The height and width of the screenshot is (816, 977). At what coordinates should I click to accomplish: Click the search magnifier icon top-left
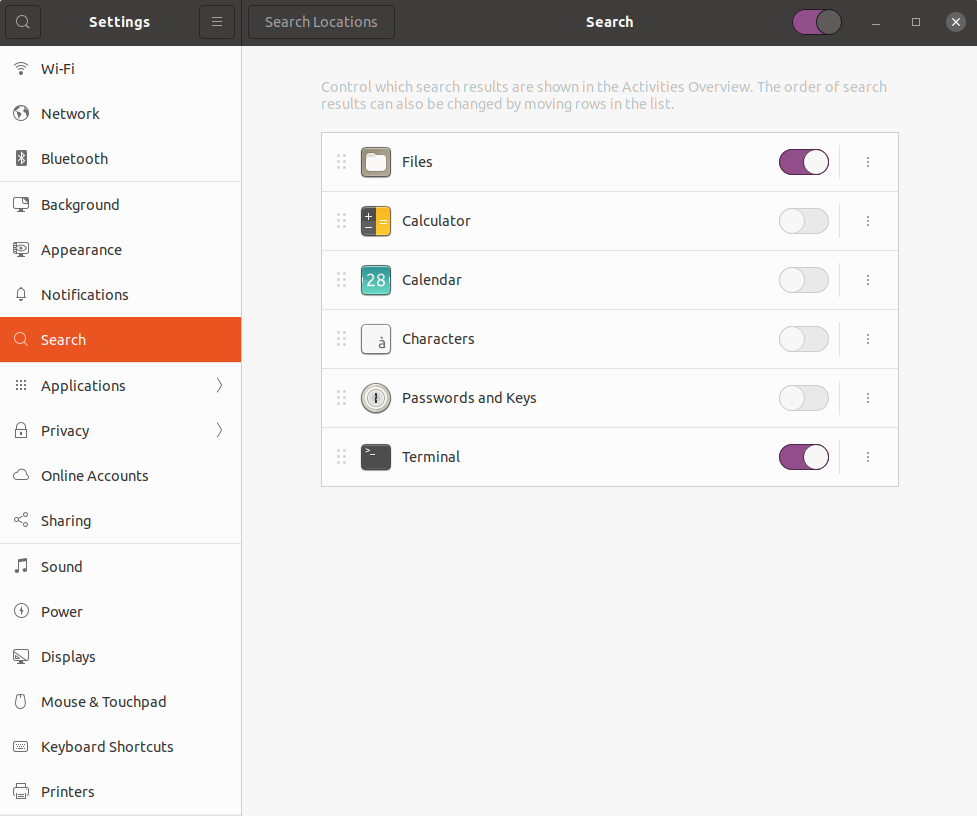point(22,21)
